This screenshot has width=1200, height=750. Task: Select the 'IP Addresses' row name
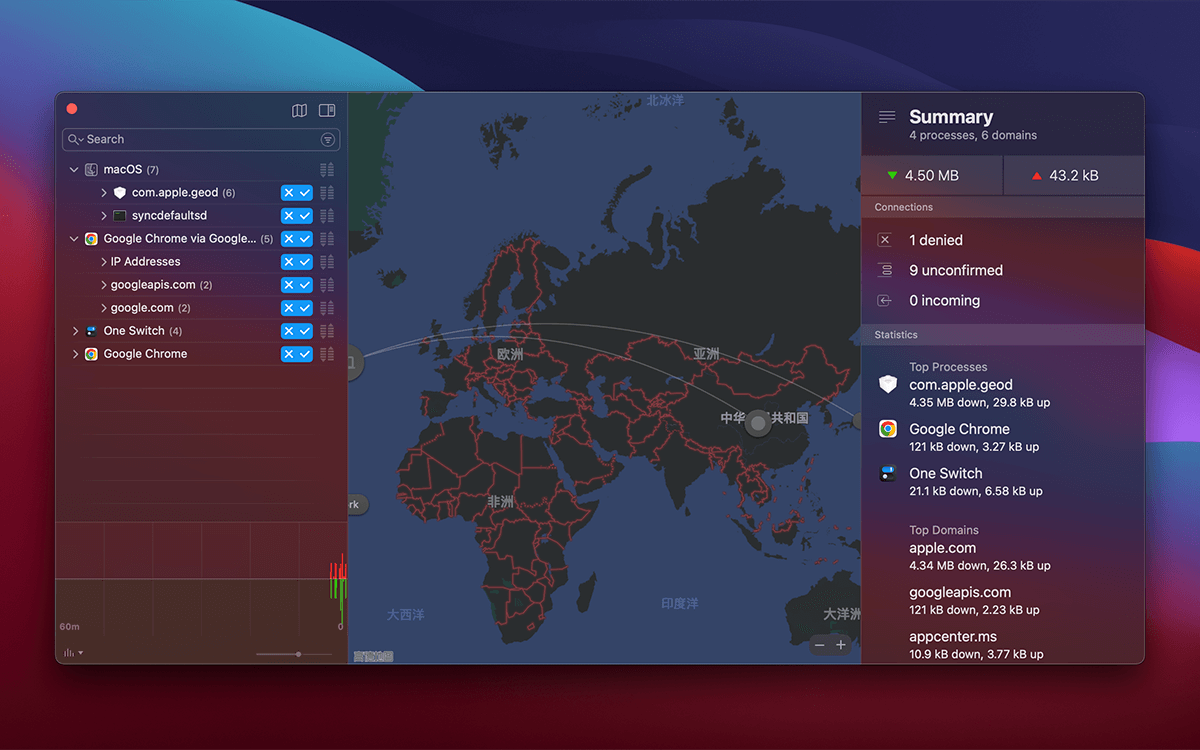(146, 262)
